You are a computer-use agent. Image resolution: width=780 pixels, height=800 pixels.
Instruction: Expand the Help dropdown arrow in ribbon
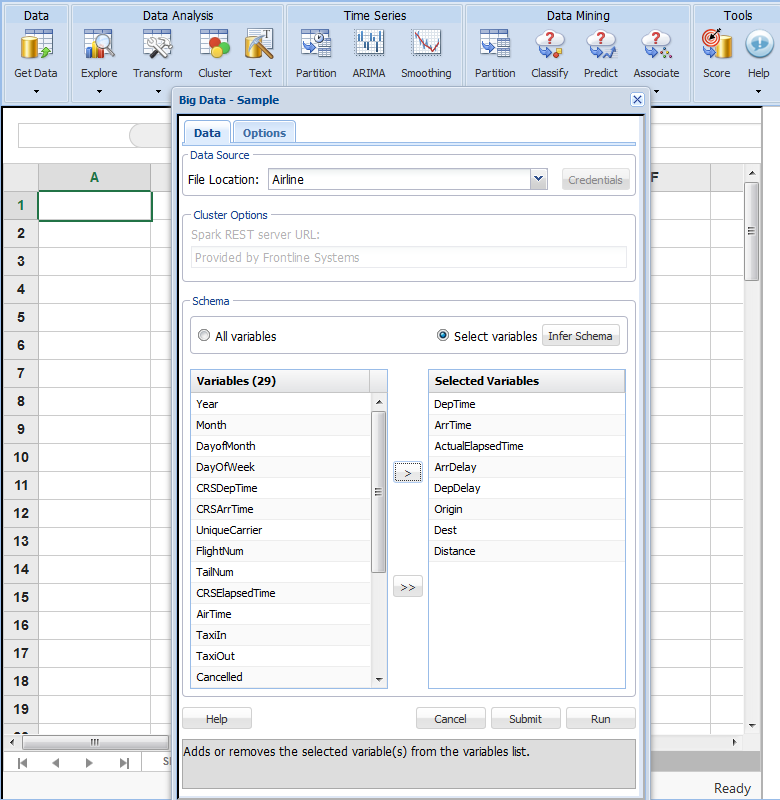pyautogui.click(x=759, y=92)
